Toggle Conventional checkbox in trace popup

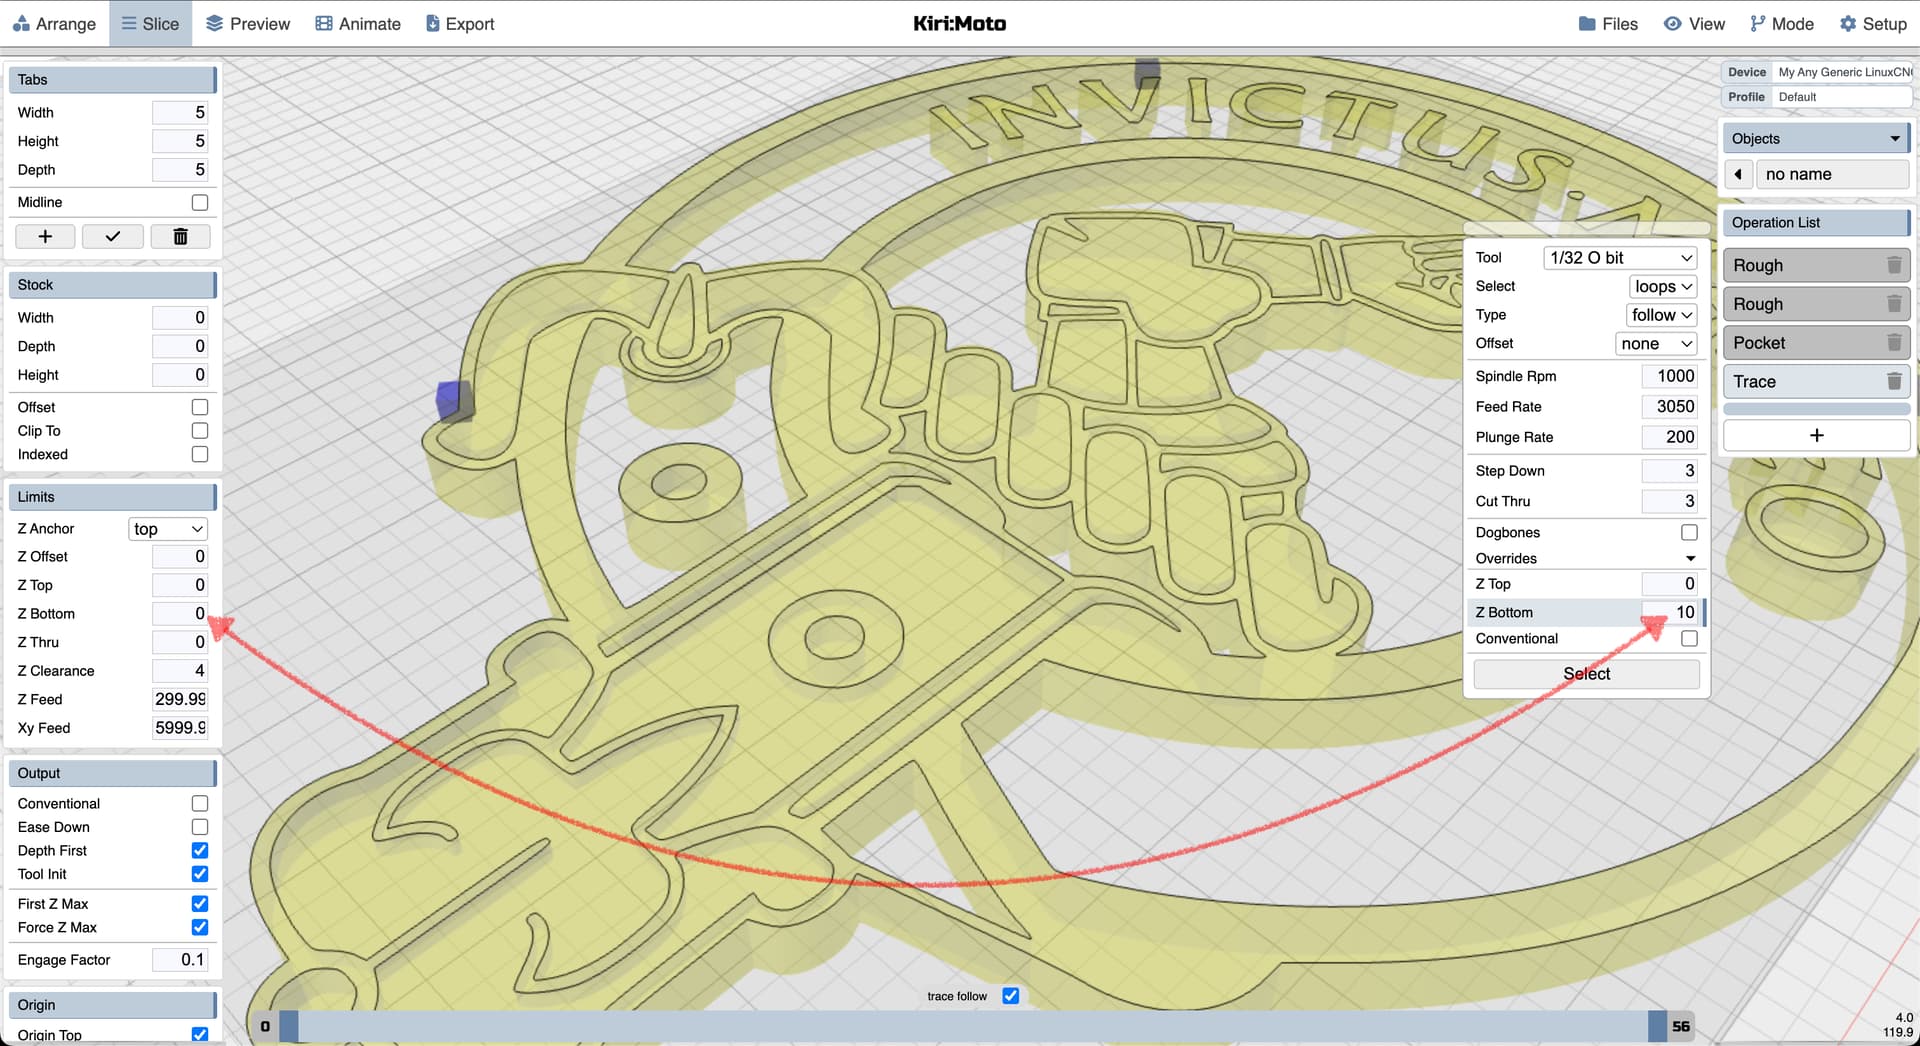pyautogui.click(x=1689, y=638)
